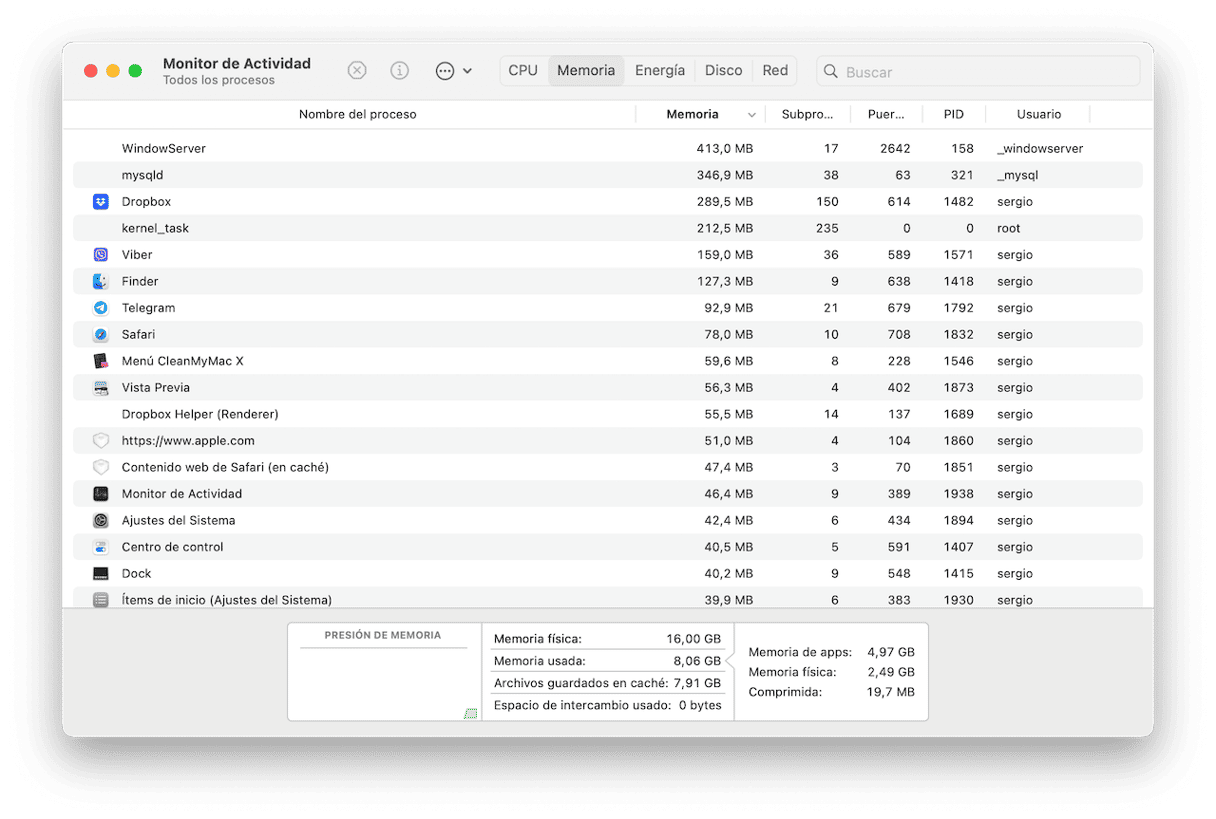This screenshot has height=819, width=1216.
Task: Click the https://www.apple.com process name
Action: point(188,441)
